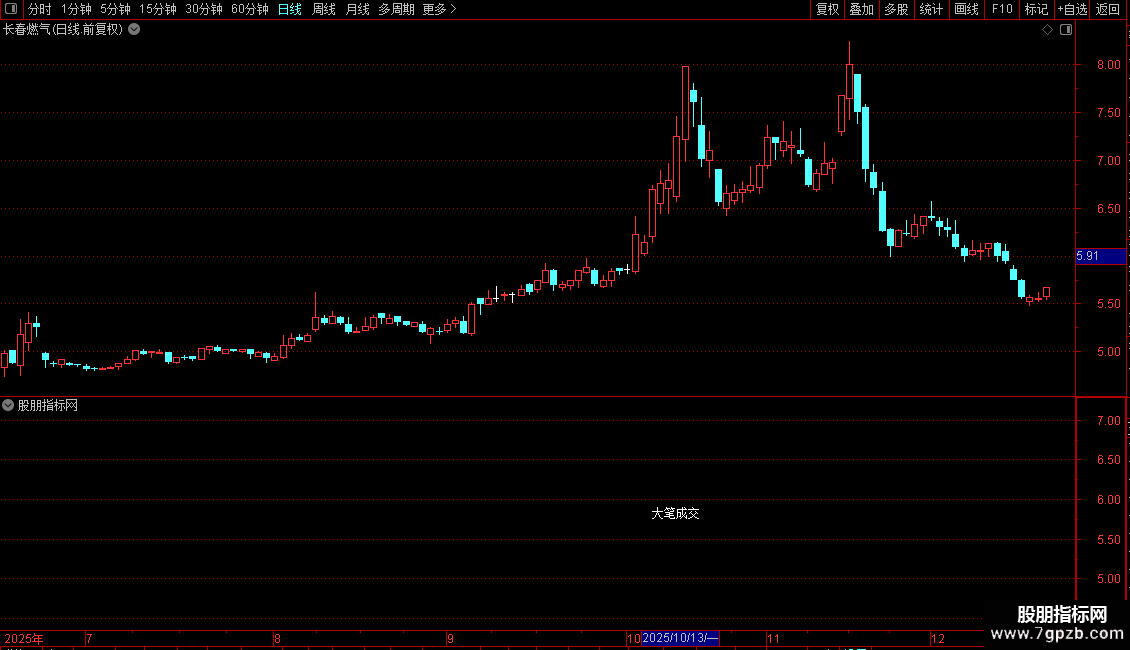The image size is (1130, 650).
Task: Click the 长春燃气(日线.前复权) chart title
Action: coord(63,30)
